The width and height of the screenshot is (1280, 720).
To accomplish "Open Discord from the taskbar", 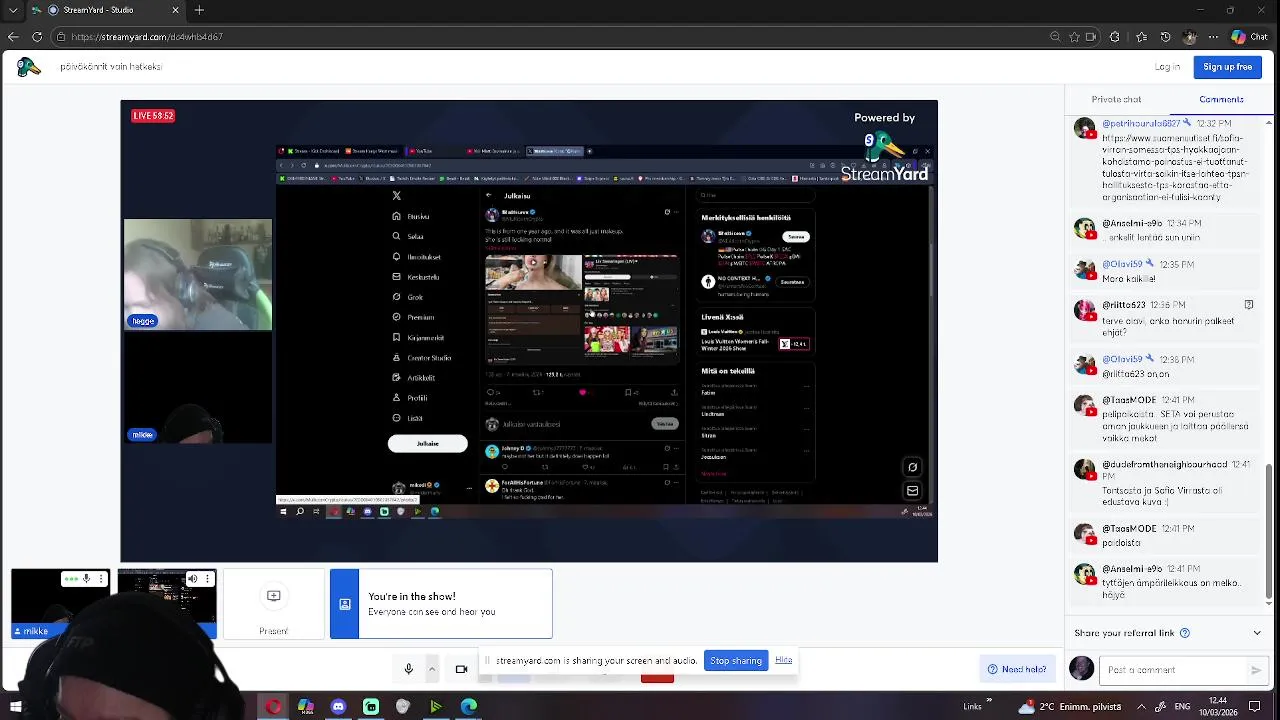I will click(x=338, y=707).
